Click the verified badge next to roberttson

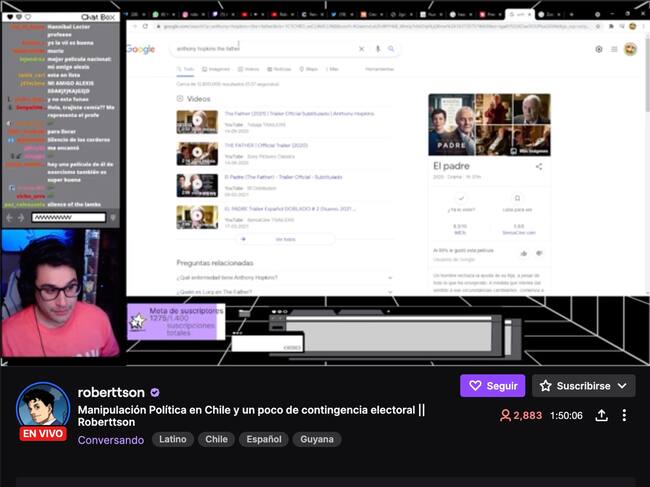pyautogui.click(x=155, y=392)
